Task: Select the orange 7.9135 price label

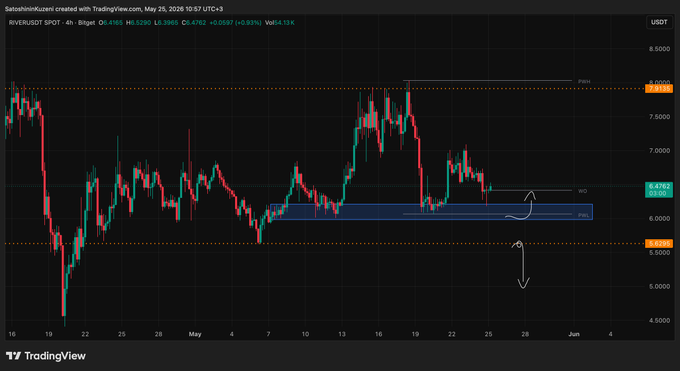Action: tap(659, 89)
